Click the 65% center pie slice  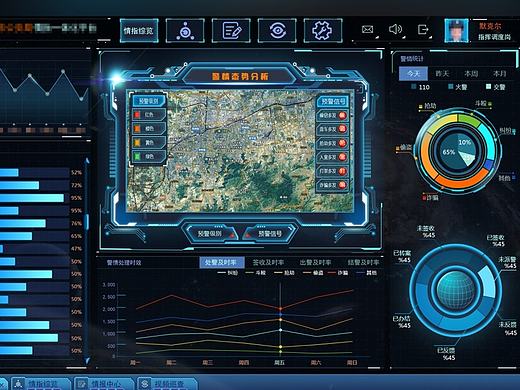point(449,152)
